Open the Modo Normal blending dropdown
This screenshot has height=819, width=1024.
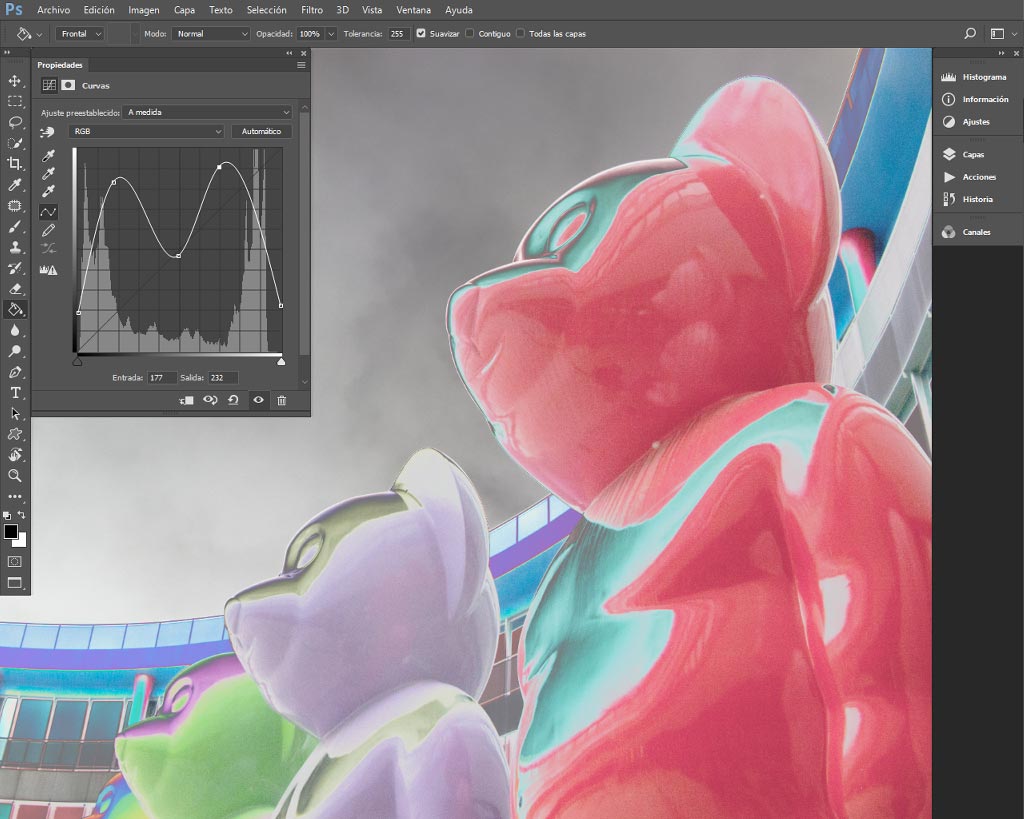coord(211,33)
